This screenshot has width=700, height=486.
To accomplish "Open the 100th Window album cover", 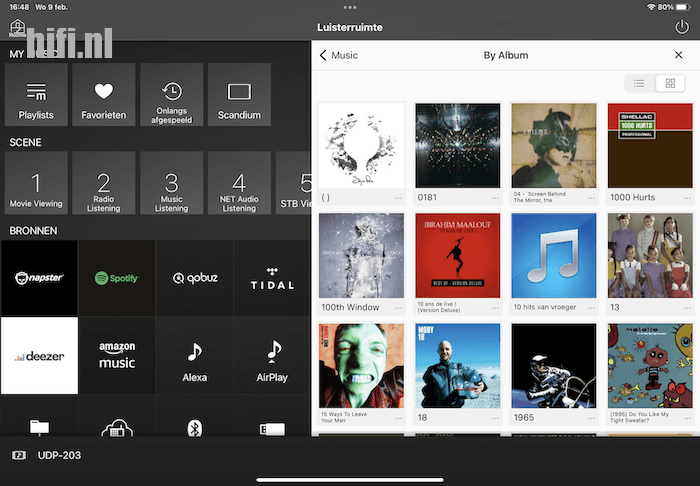I will [361, 255].
